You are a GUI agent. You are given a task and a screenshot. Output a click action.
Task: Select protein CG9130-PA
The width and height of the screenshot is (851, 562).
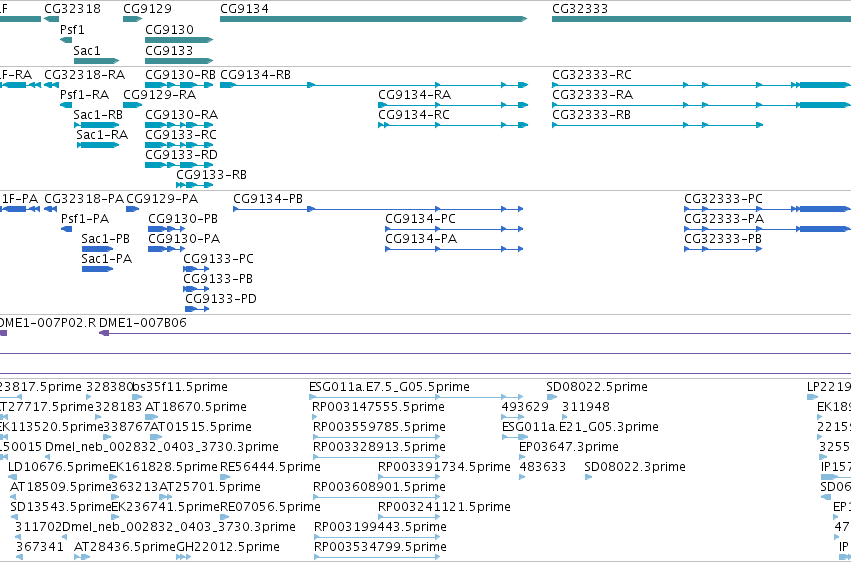167,250
